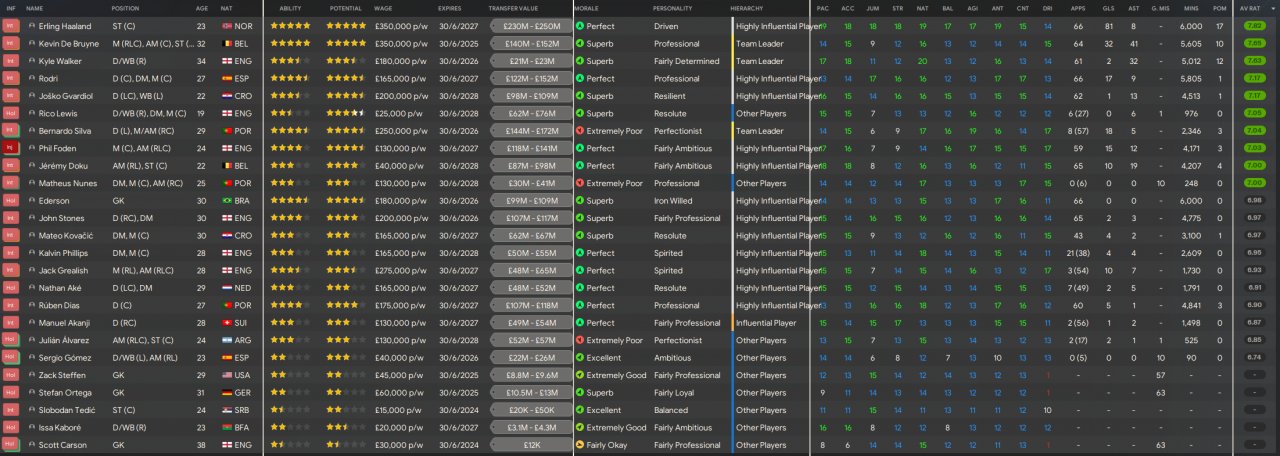Click the Switzerland flag in Manuel Akanji's row
Screen dimensions: 1280x456
point(227,323)
